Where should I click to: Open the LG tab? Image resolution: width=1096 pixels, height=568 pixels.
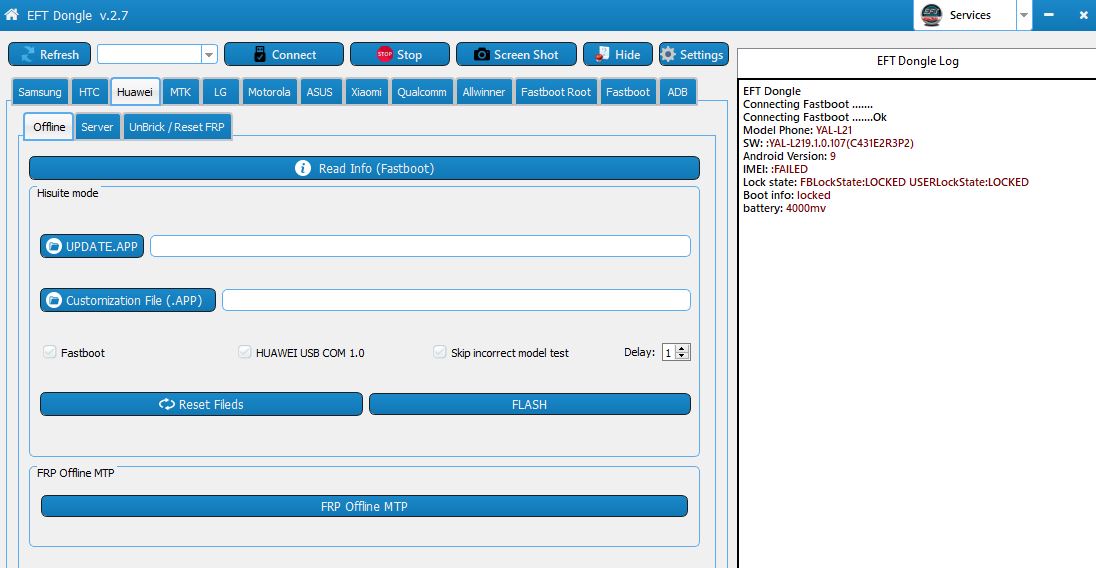click(220, 92)
